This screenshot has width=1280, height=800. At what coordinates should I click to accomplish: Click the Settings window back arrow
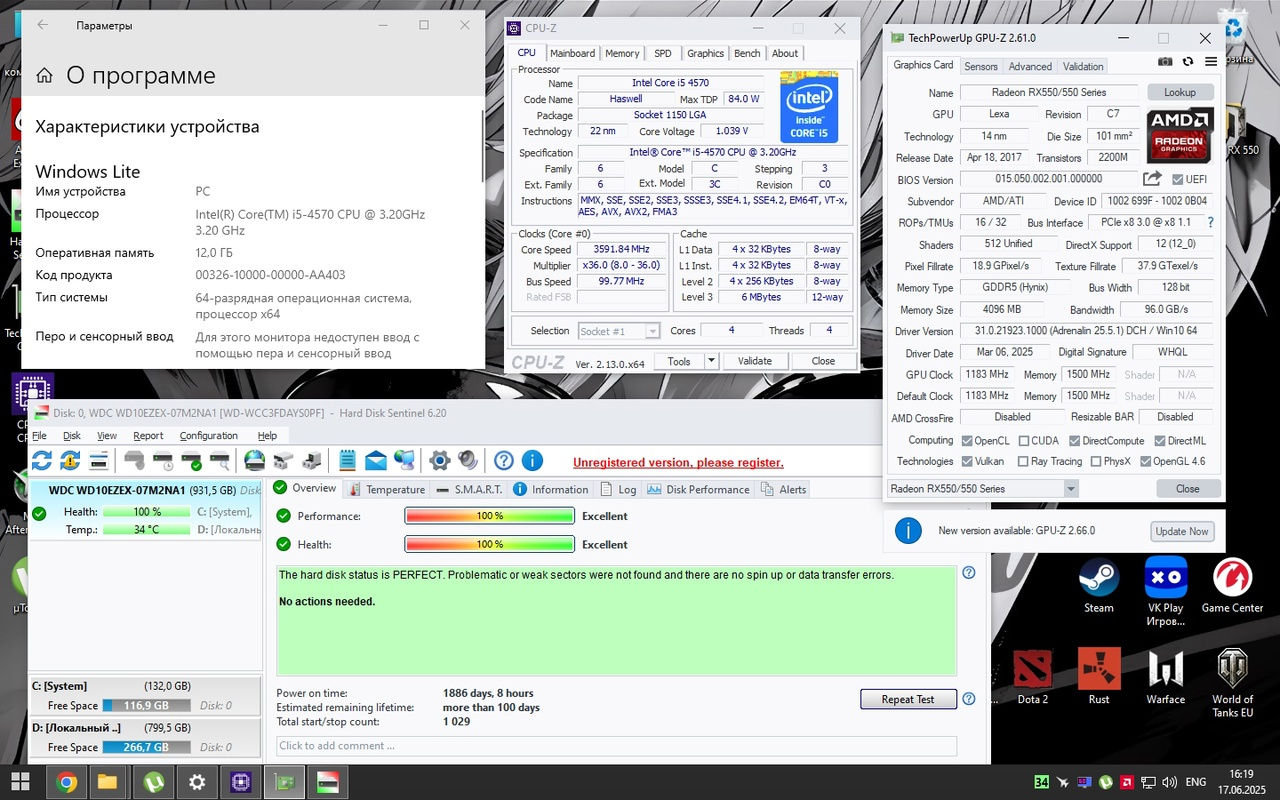pos(43,25)
